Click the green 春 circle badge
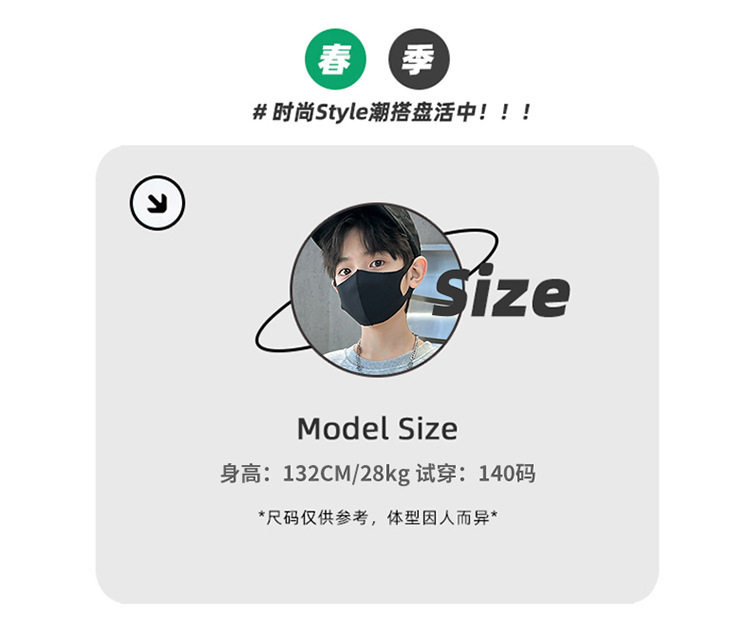This screenshot has height=635, width=750. (x=335, y=59)
